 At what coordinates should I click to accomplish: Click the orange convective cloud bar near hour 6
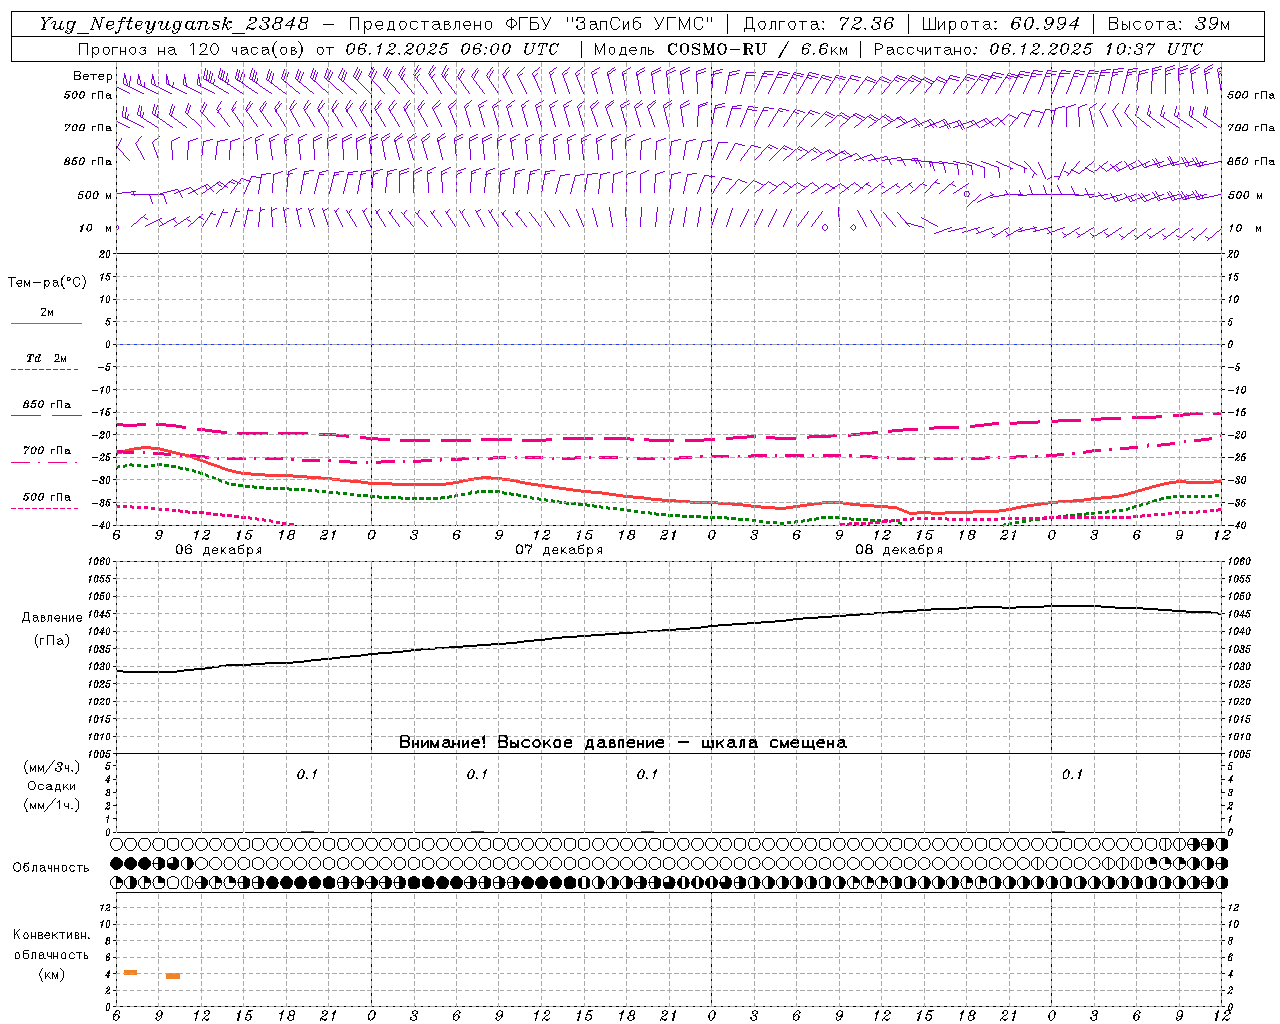[x=130, y=973]
